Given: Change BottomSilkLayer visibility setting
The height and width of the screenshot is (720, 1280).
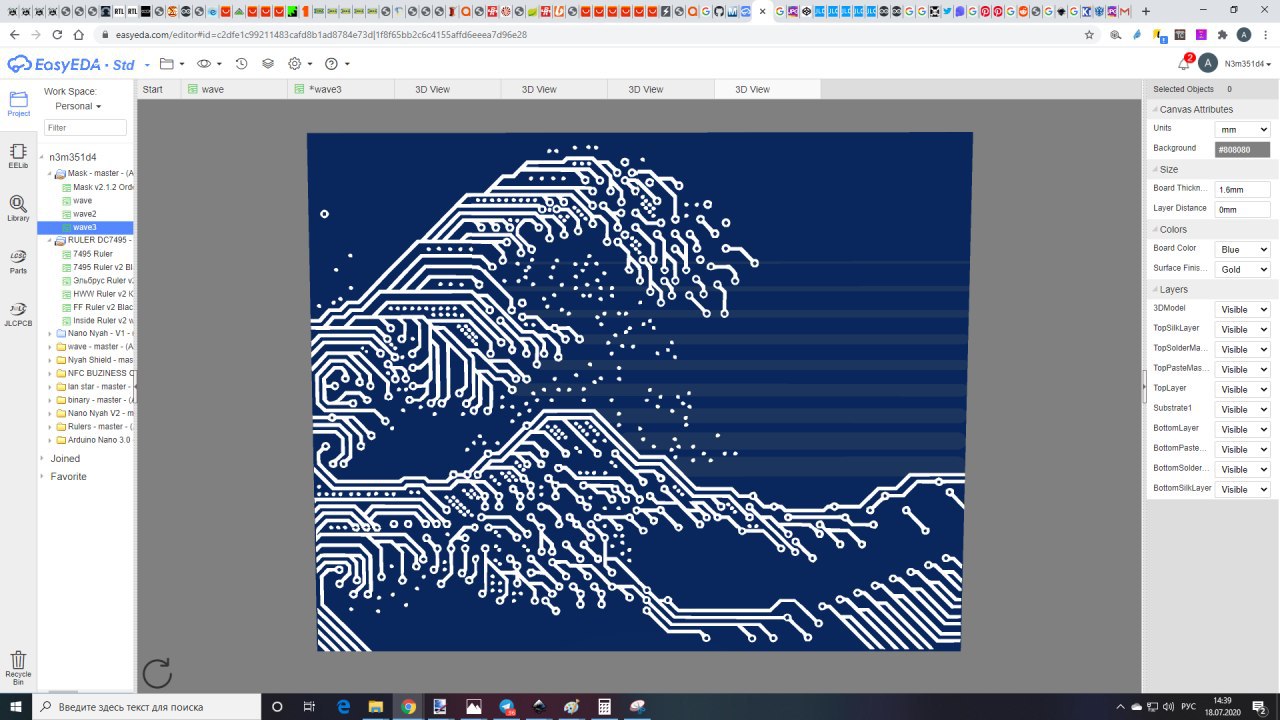Looking at the screenshot, I should click(1242, 489).
